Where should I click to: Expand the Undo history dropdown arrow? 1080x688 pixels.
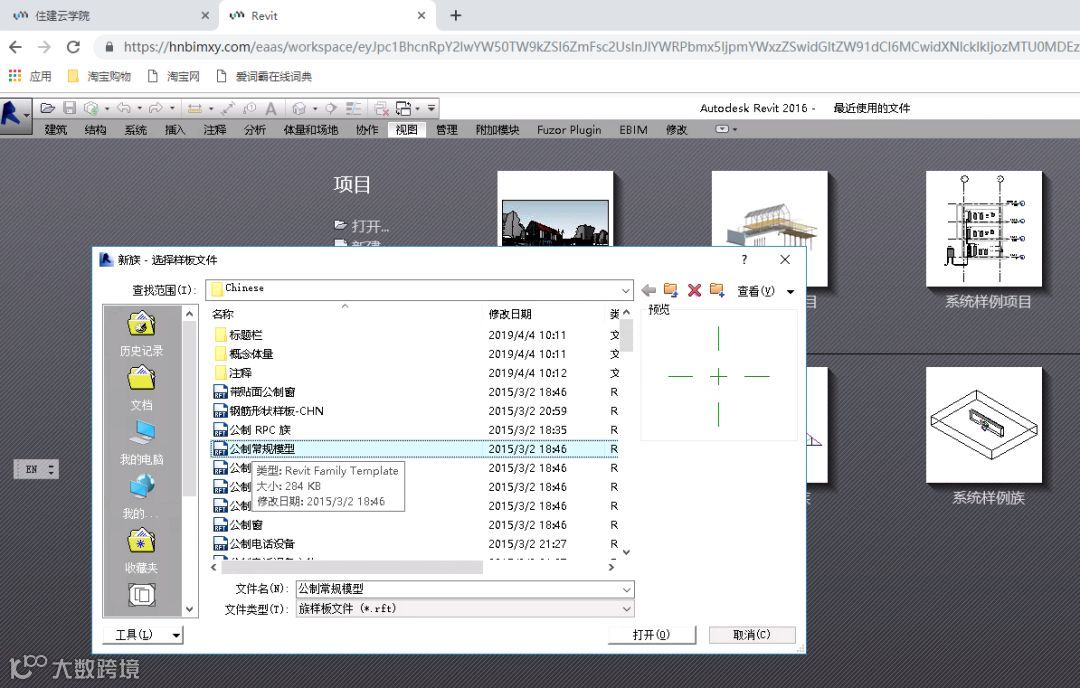pos(139,108)
